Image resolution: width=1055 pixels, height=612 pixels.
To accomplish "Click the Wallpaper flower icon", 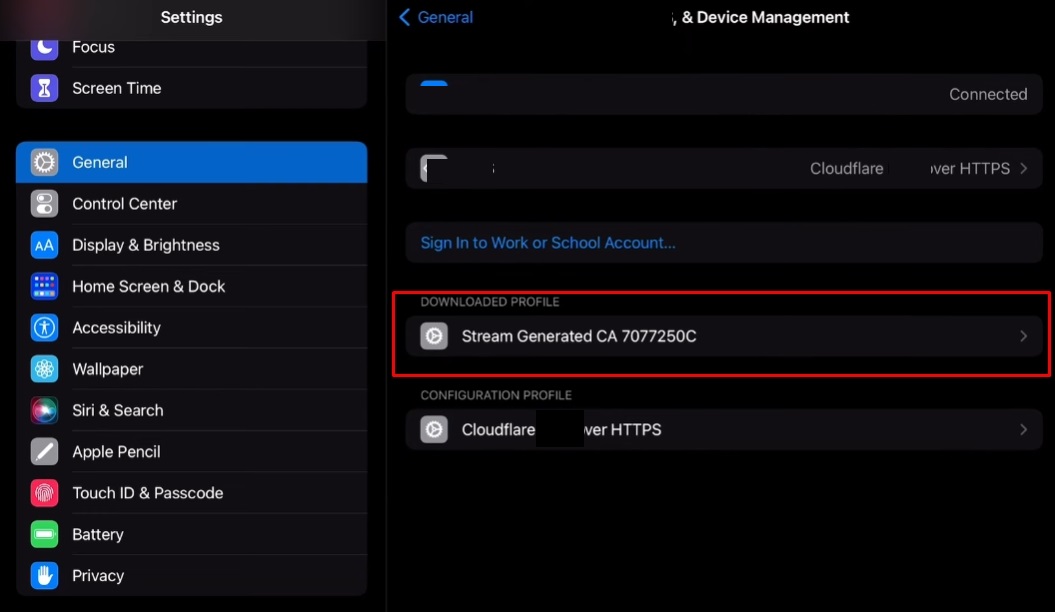I will point(44,369).
